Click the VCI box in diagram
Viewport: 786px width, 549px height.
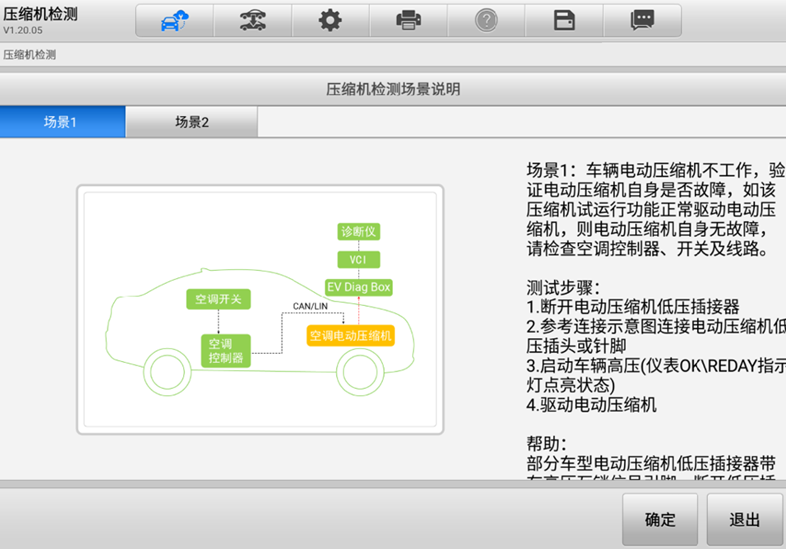pyautogui.click(x=358, y=260)
